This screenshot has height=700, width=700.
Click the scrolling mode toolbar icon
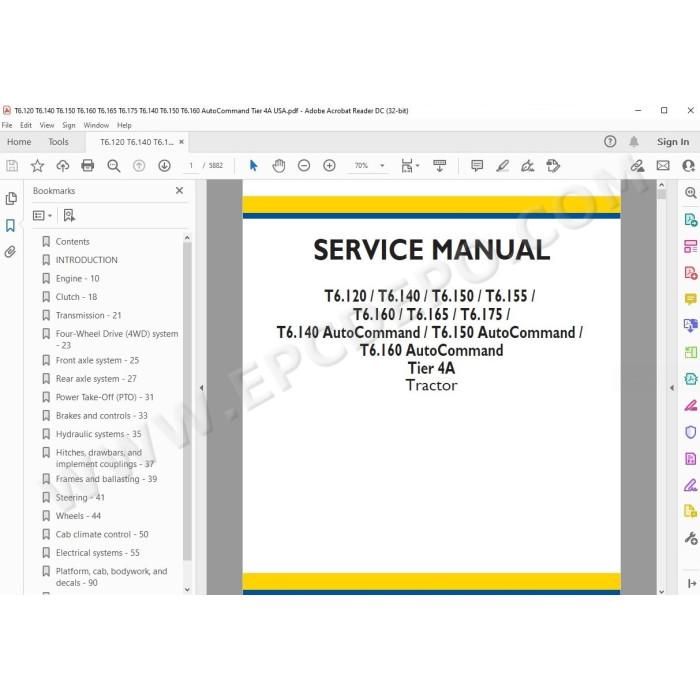click(439, 166)
